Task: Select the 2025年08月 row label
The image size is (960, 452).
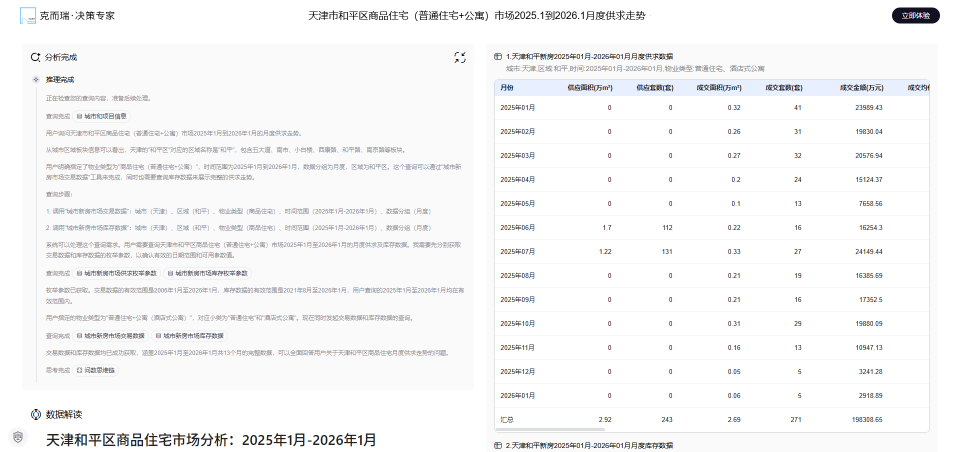Action: [517, 276]
